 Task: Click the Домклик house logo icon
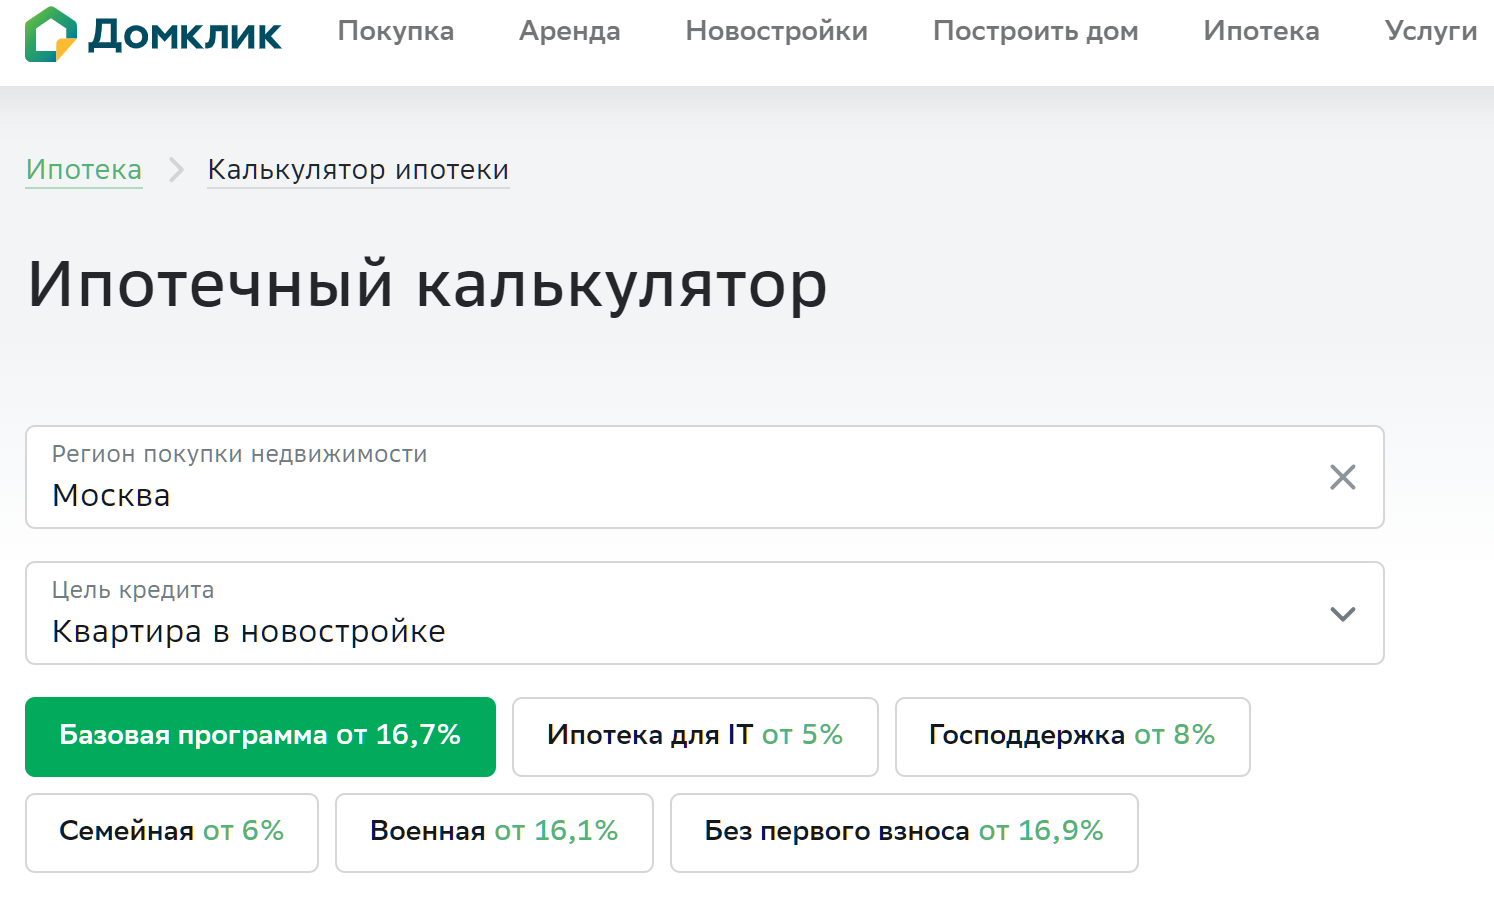pos(51,34)
